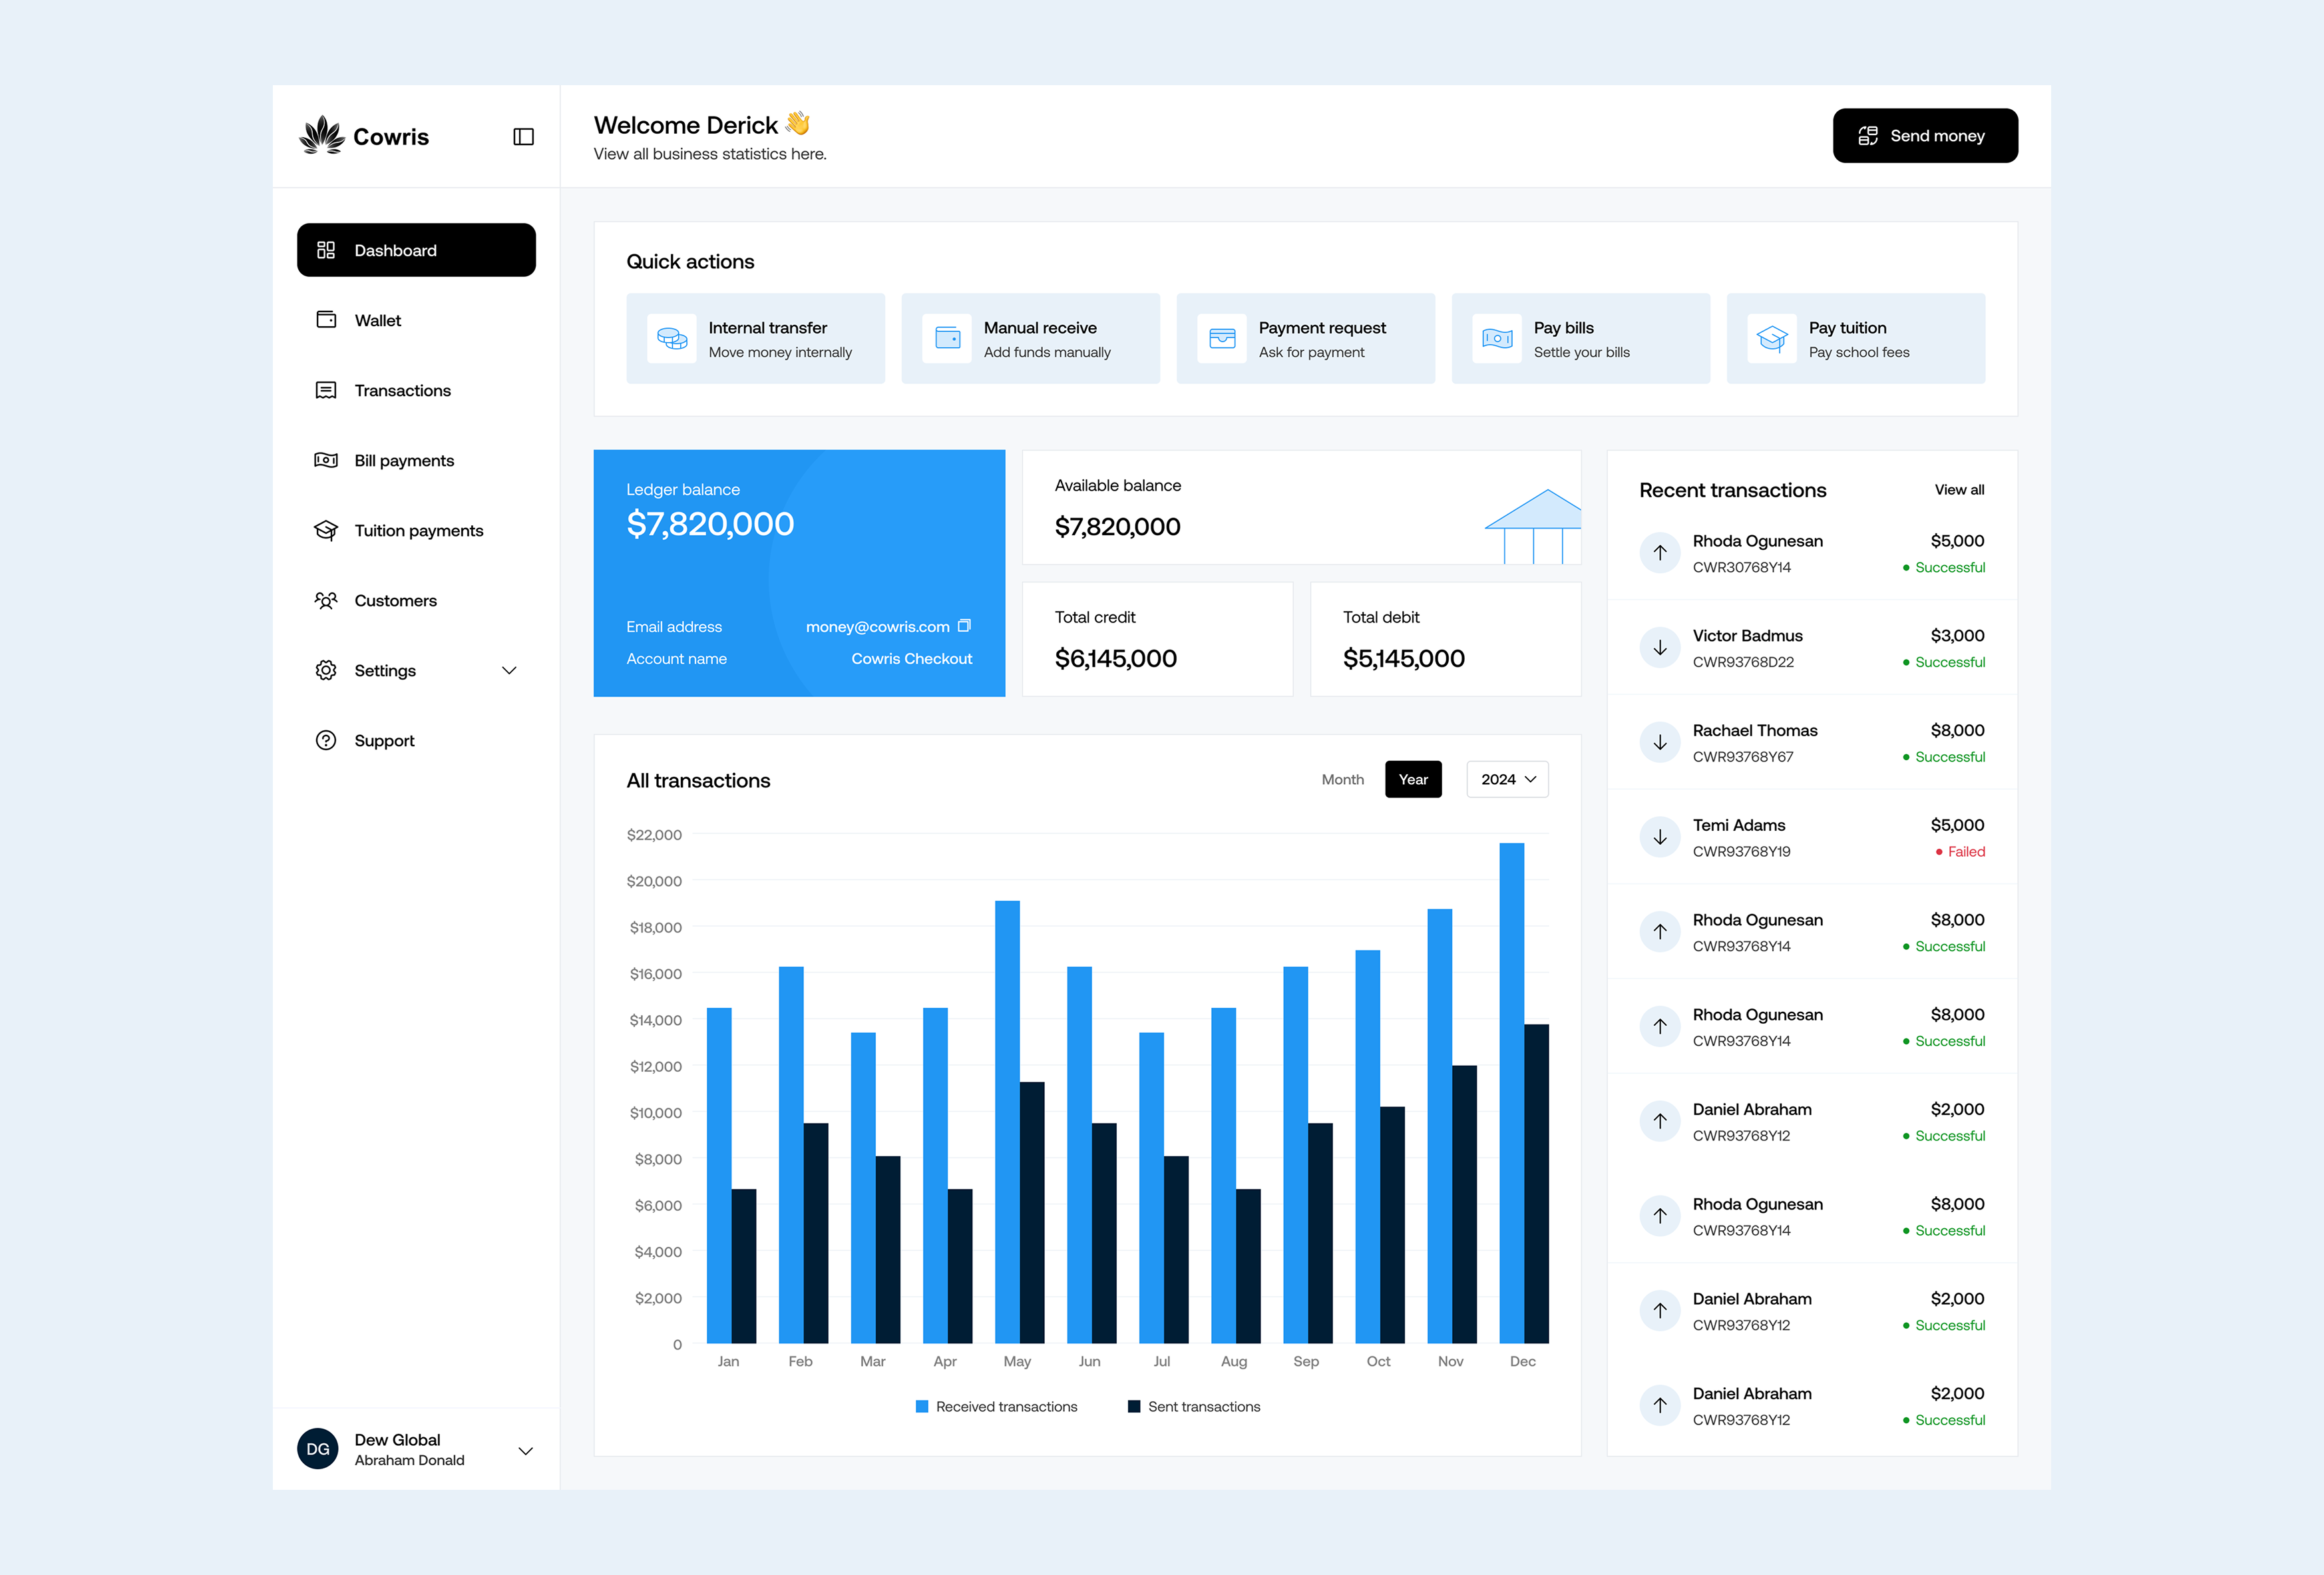Open Bill payments in the sidebar
The width and height of the screenshot is (2324, 1575).
point(416,460)
